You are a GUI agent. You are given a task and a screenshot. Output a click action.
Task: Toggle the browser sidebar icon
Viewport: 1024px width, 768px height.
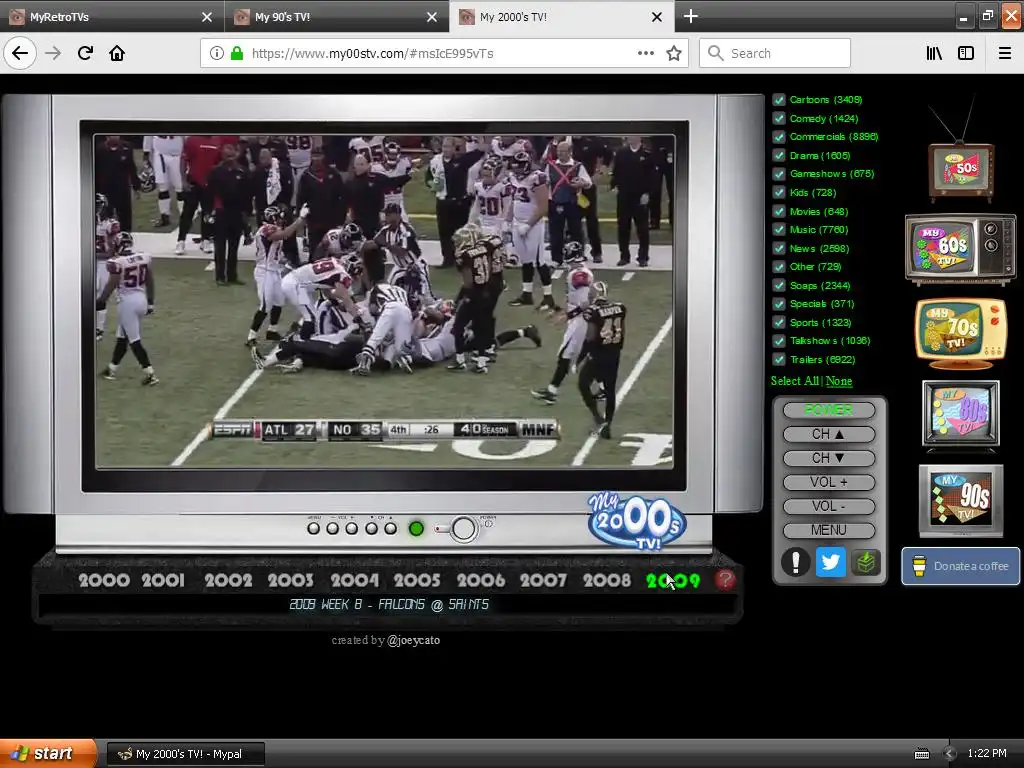(966, 53)
